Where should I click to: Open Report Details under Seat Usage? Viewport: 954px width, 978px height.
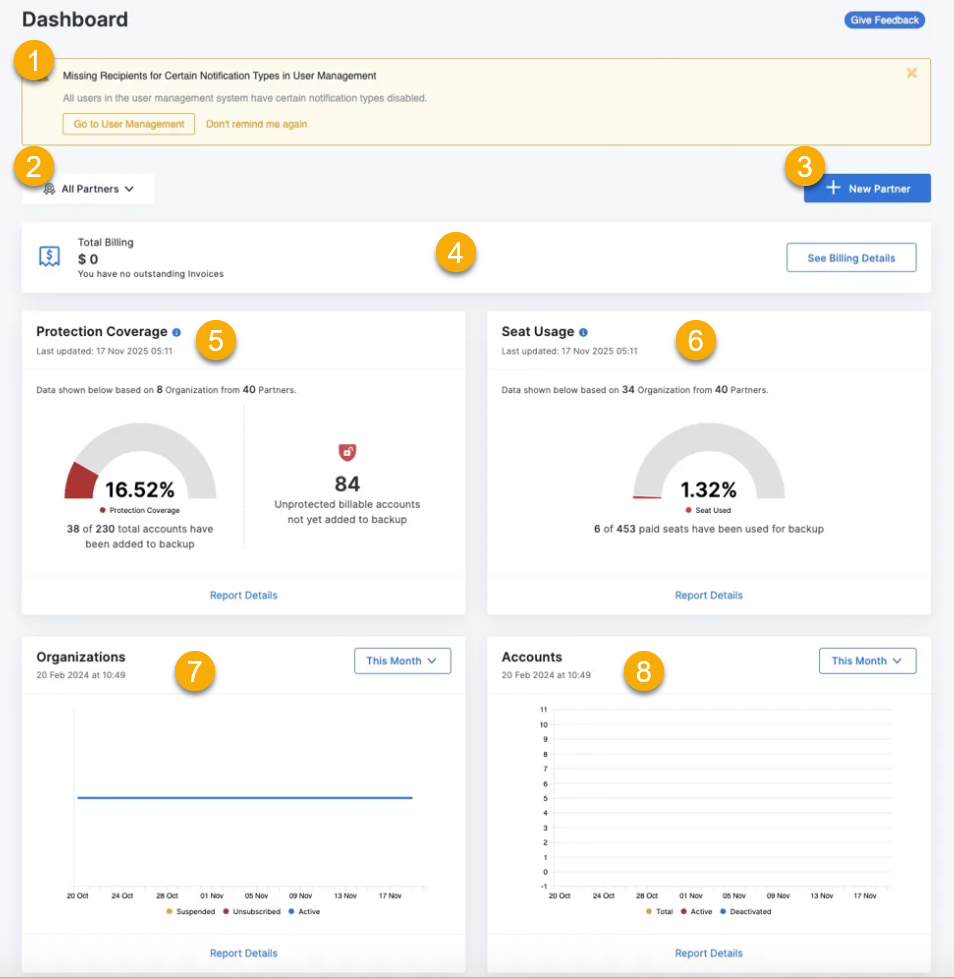[708, 595]
